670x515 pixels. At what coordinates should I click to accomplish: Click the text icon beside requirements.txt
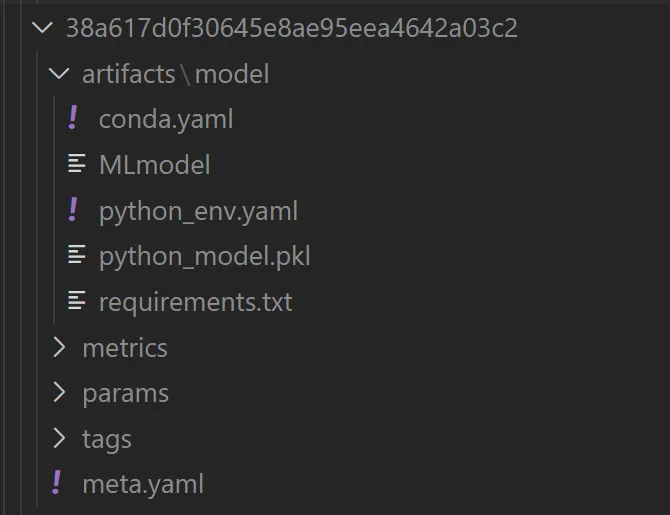[x=77, y=300]
